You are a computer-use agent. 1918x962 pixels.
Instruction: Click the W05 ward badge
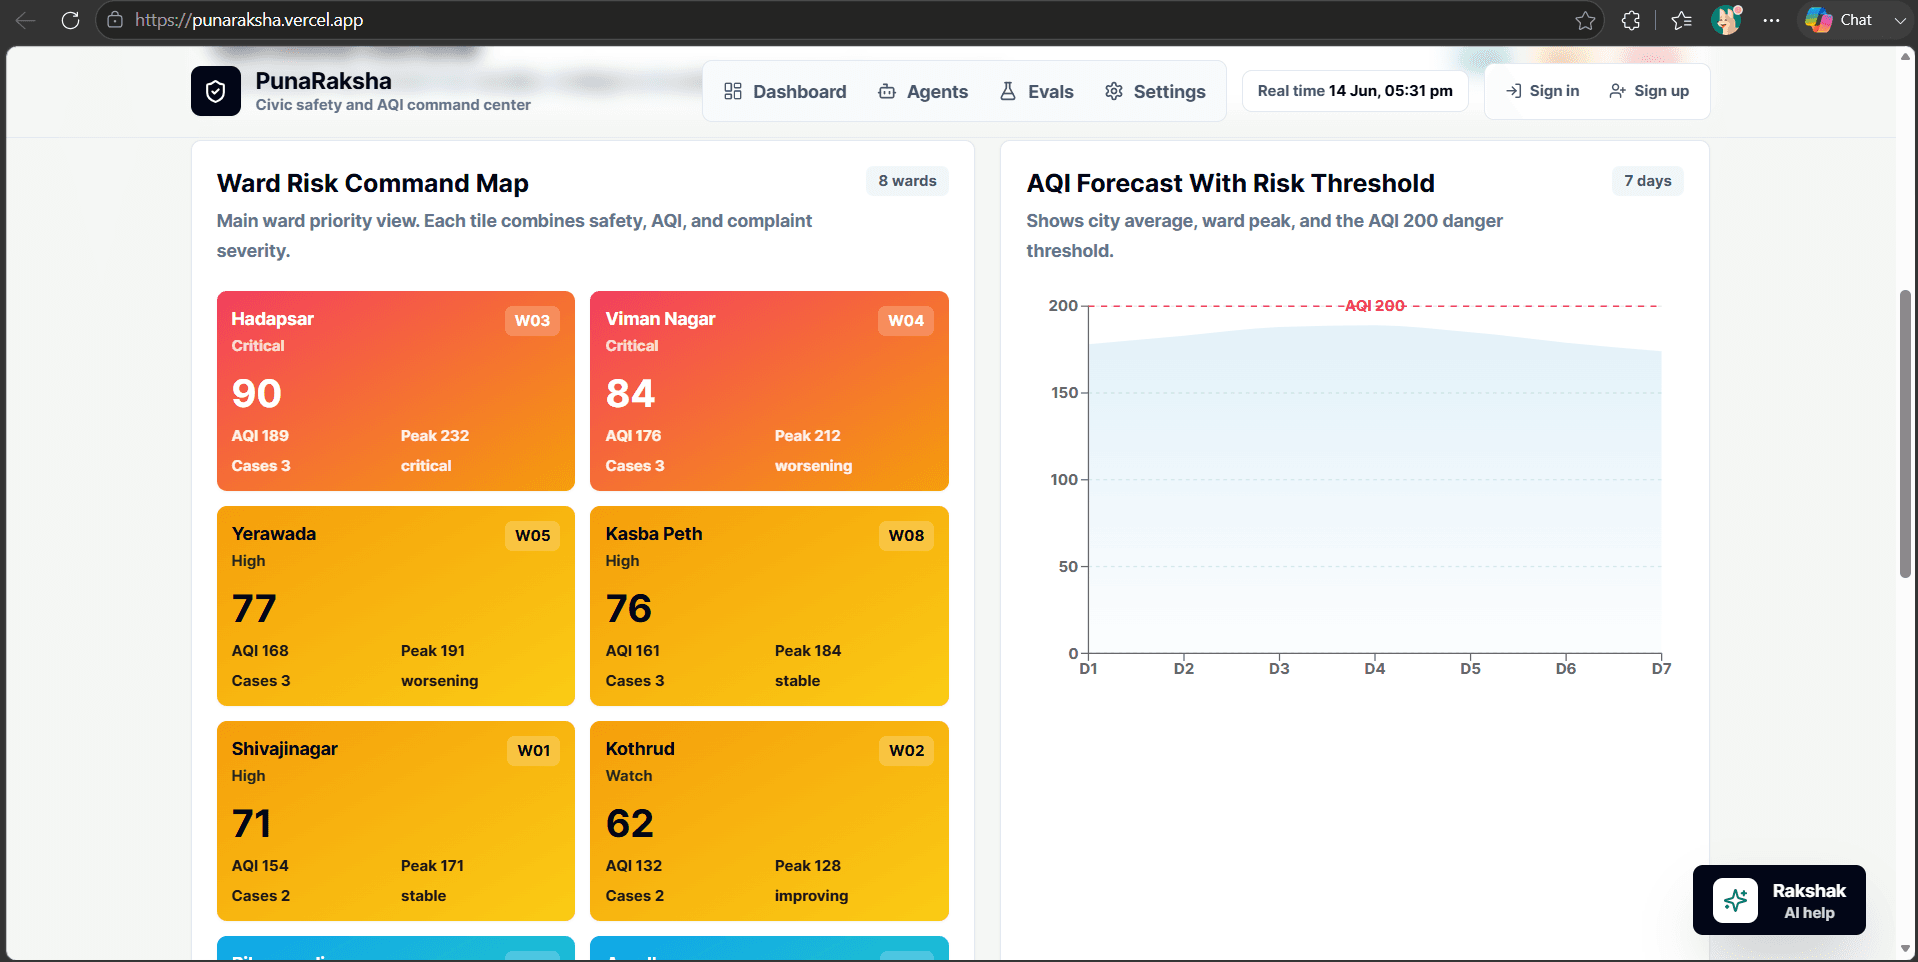(532, 536)
